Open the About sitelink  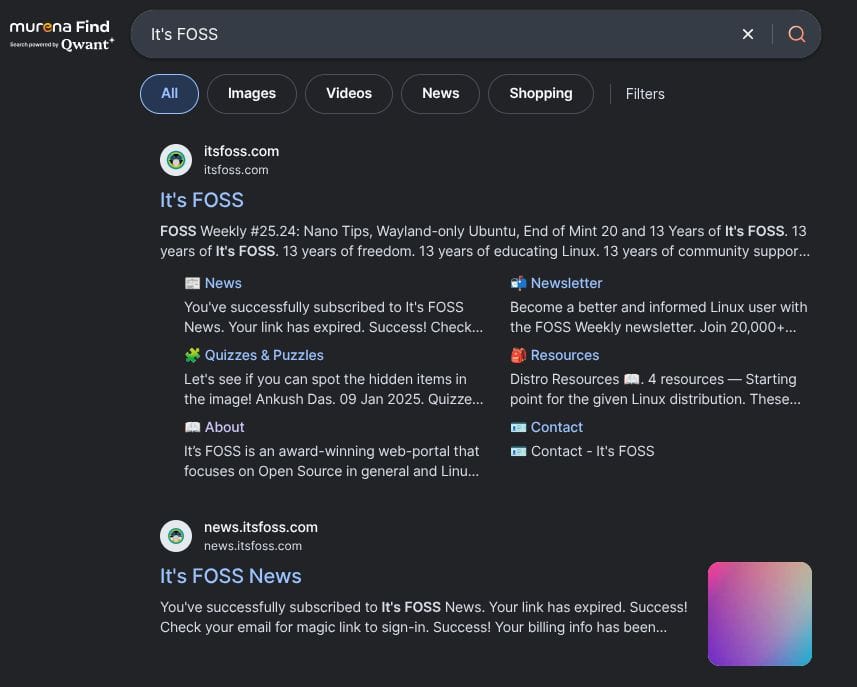(224, 427)
